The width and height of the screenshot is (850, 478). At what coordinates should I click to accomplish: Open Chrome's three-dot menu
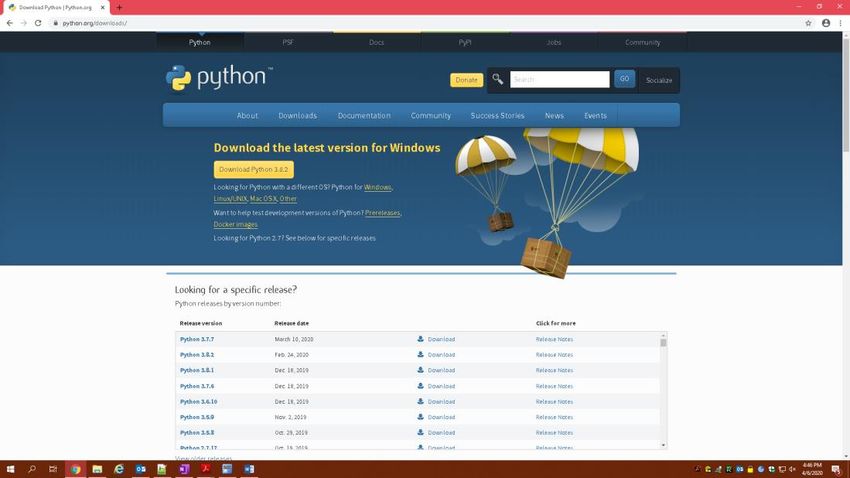[841, 23]
